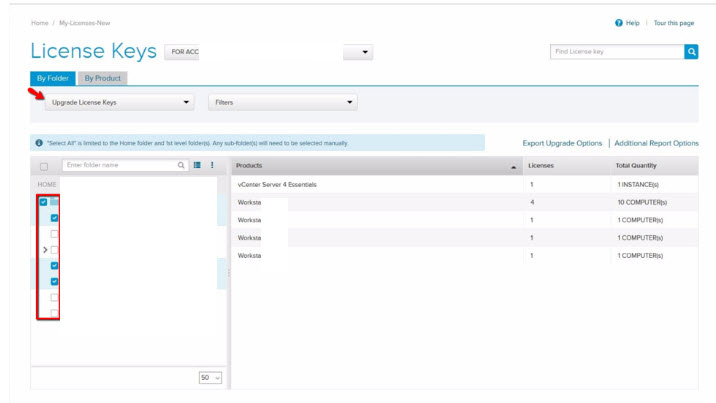This screenshot has height=403, width=716.
Task: Expand the collapsed folder with the chevron arrow
Action: [44, 249]
